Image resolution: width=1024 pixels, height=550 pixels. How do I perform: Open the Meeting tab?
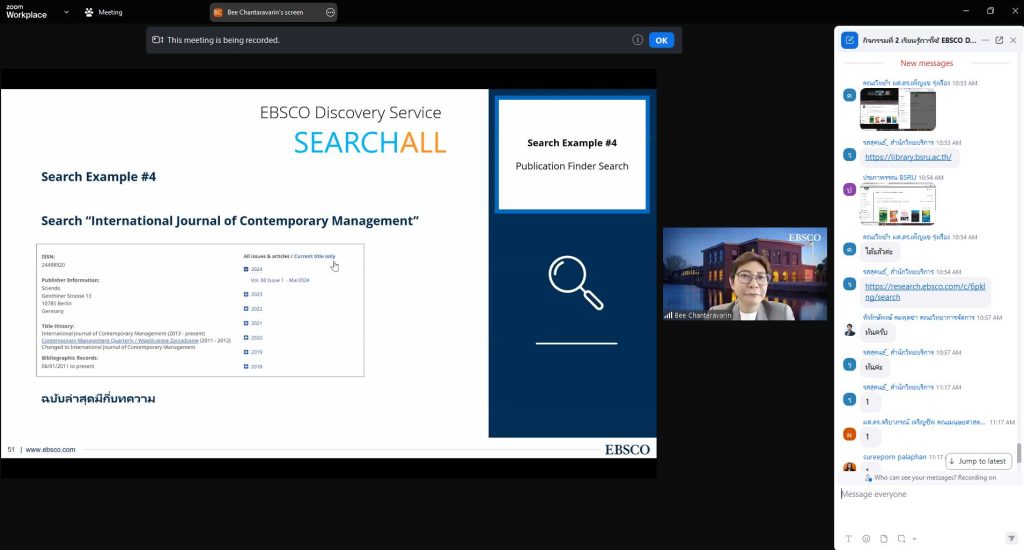coord(103,12)
